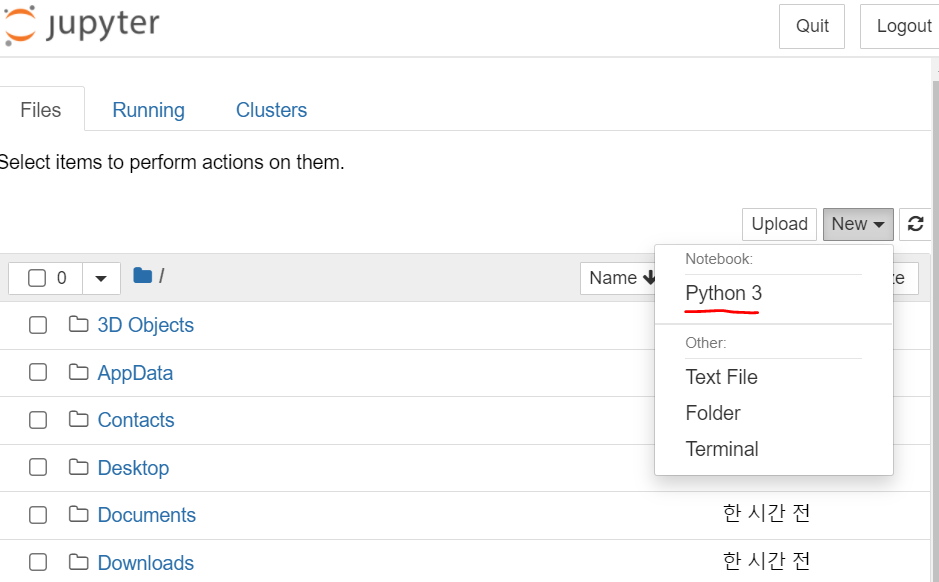The height and width of the screenshot is (582, 939).
Task: Tick the checkbox beside 3D Objects
Action: [x=38, y=325]
